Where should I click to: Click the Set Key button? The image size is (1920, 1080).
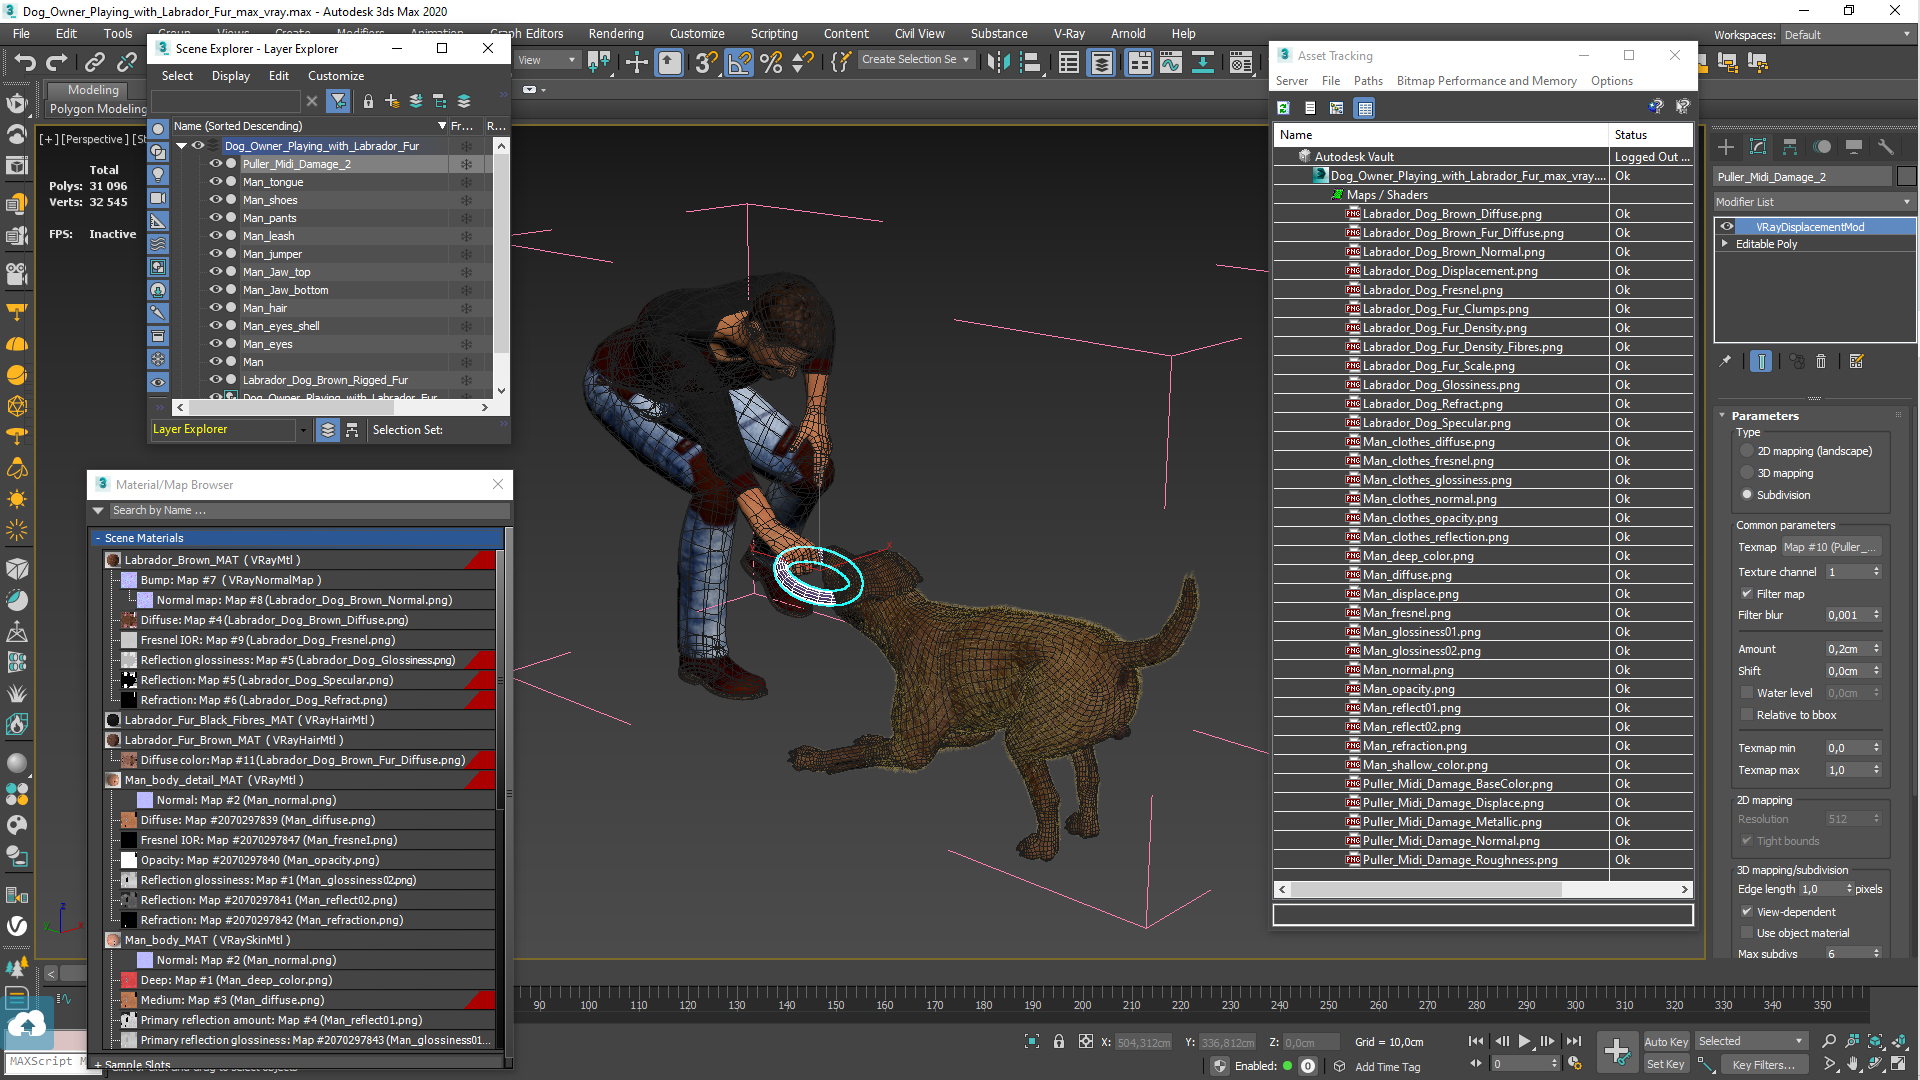[x=1666, y=1064]
